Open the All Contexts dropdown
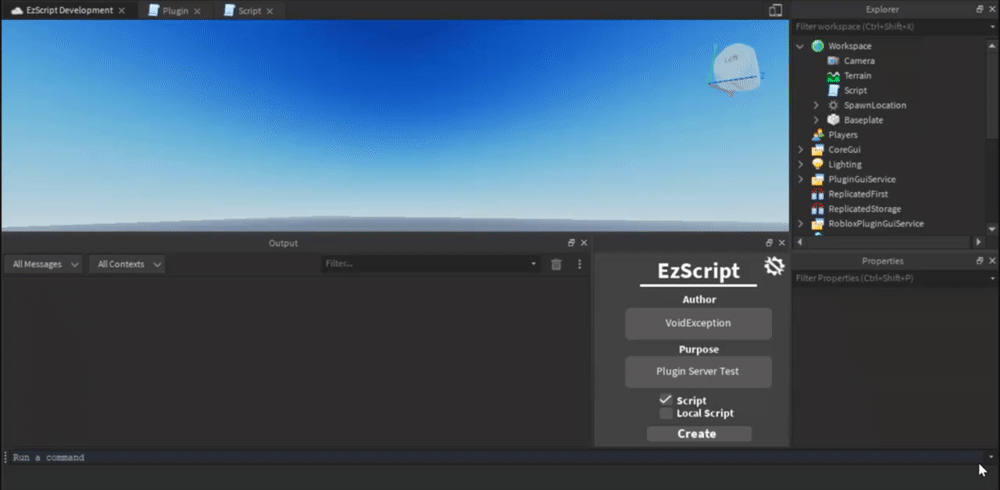The image size is (1000, 490). pyautogui.click(x=127, y=264)
